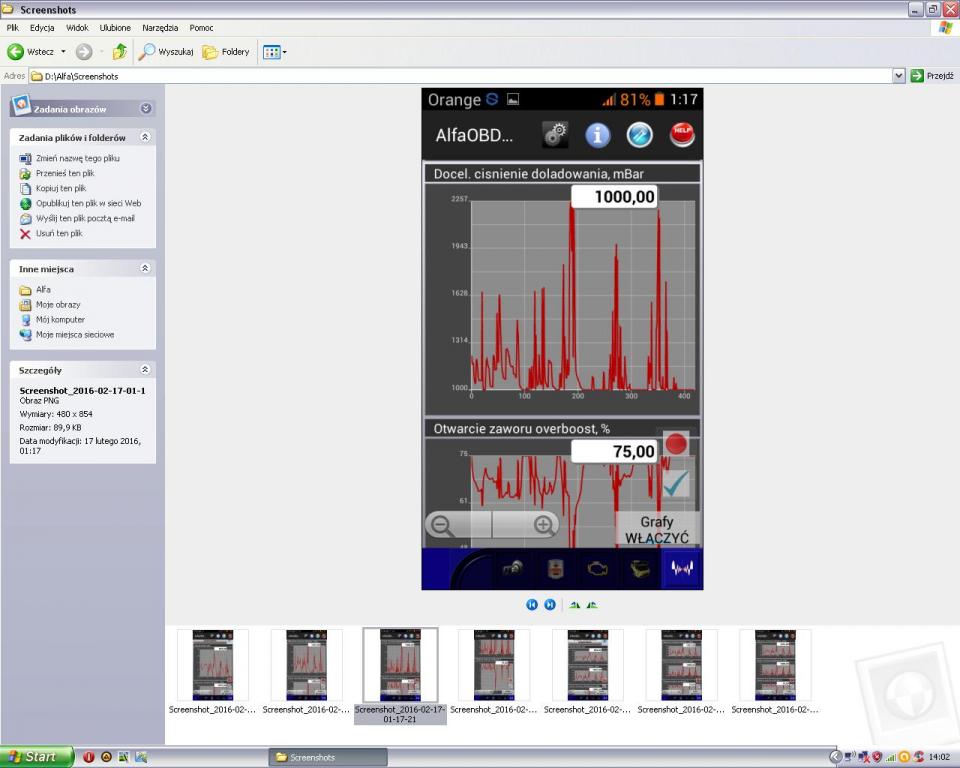
Task: Click the Up folder toolbar icon
Action: pos(119,52)
